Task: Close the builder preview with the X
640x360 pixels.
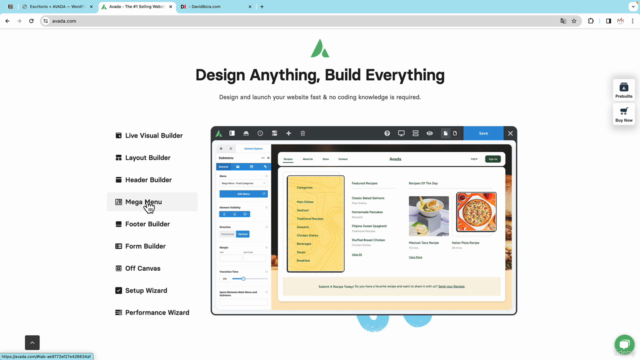Action: pyautogui.click(x=510, y=133)
